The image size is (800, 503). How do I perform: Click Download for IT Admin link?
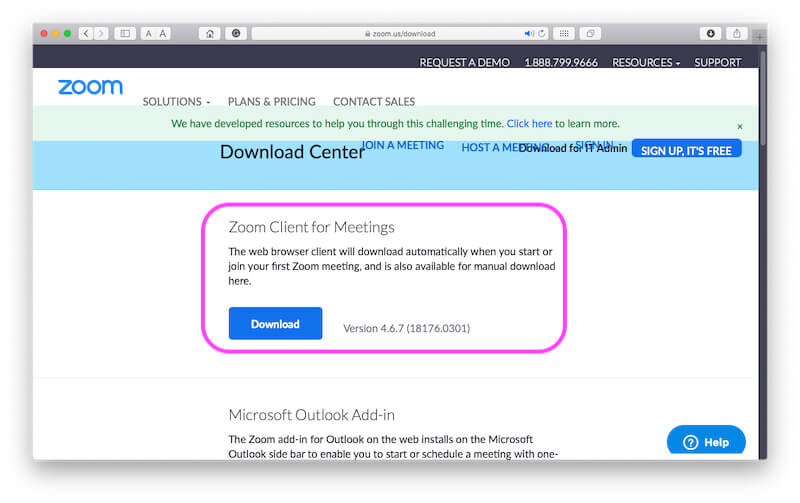573,148
